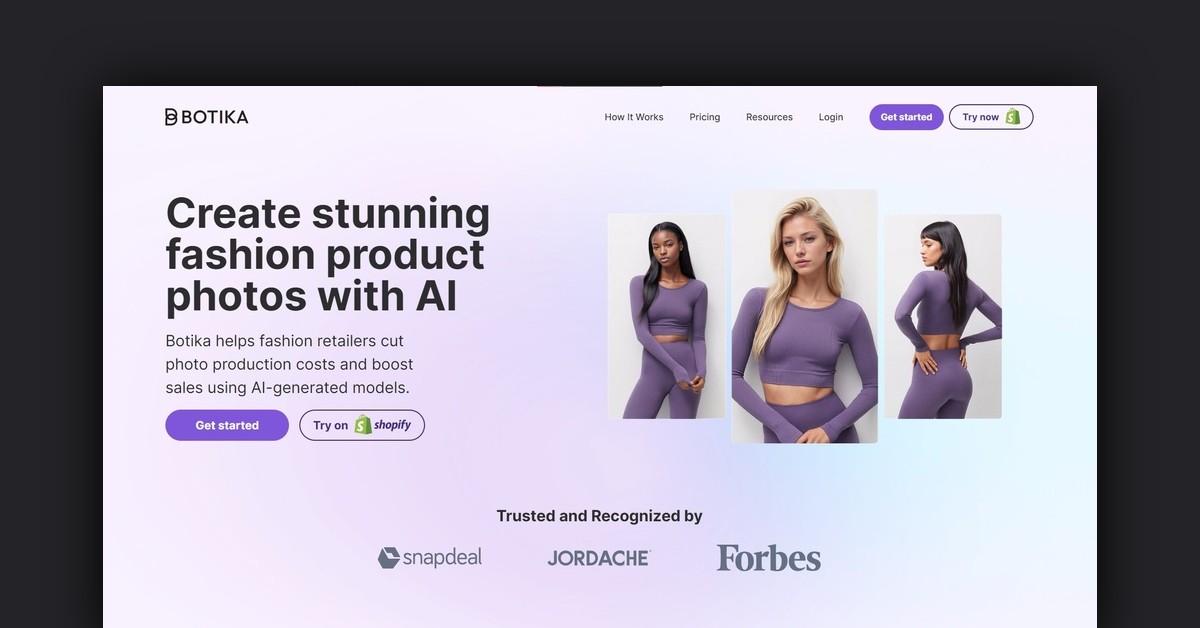Click the Try now button in the header
The height and width of the screenshot is (628, 1200).
[x=991, y=117]
